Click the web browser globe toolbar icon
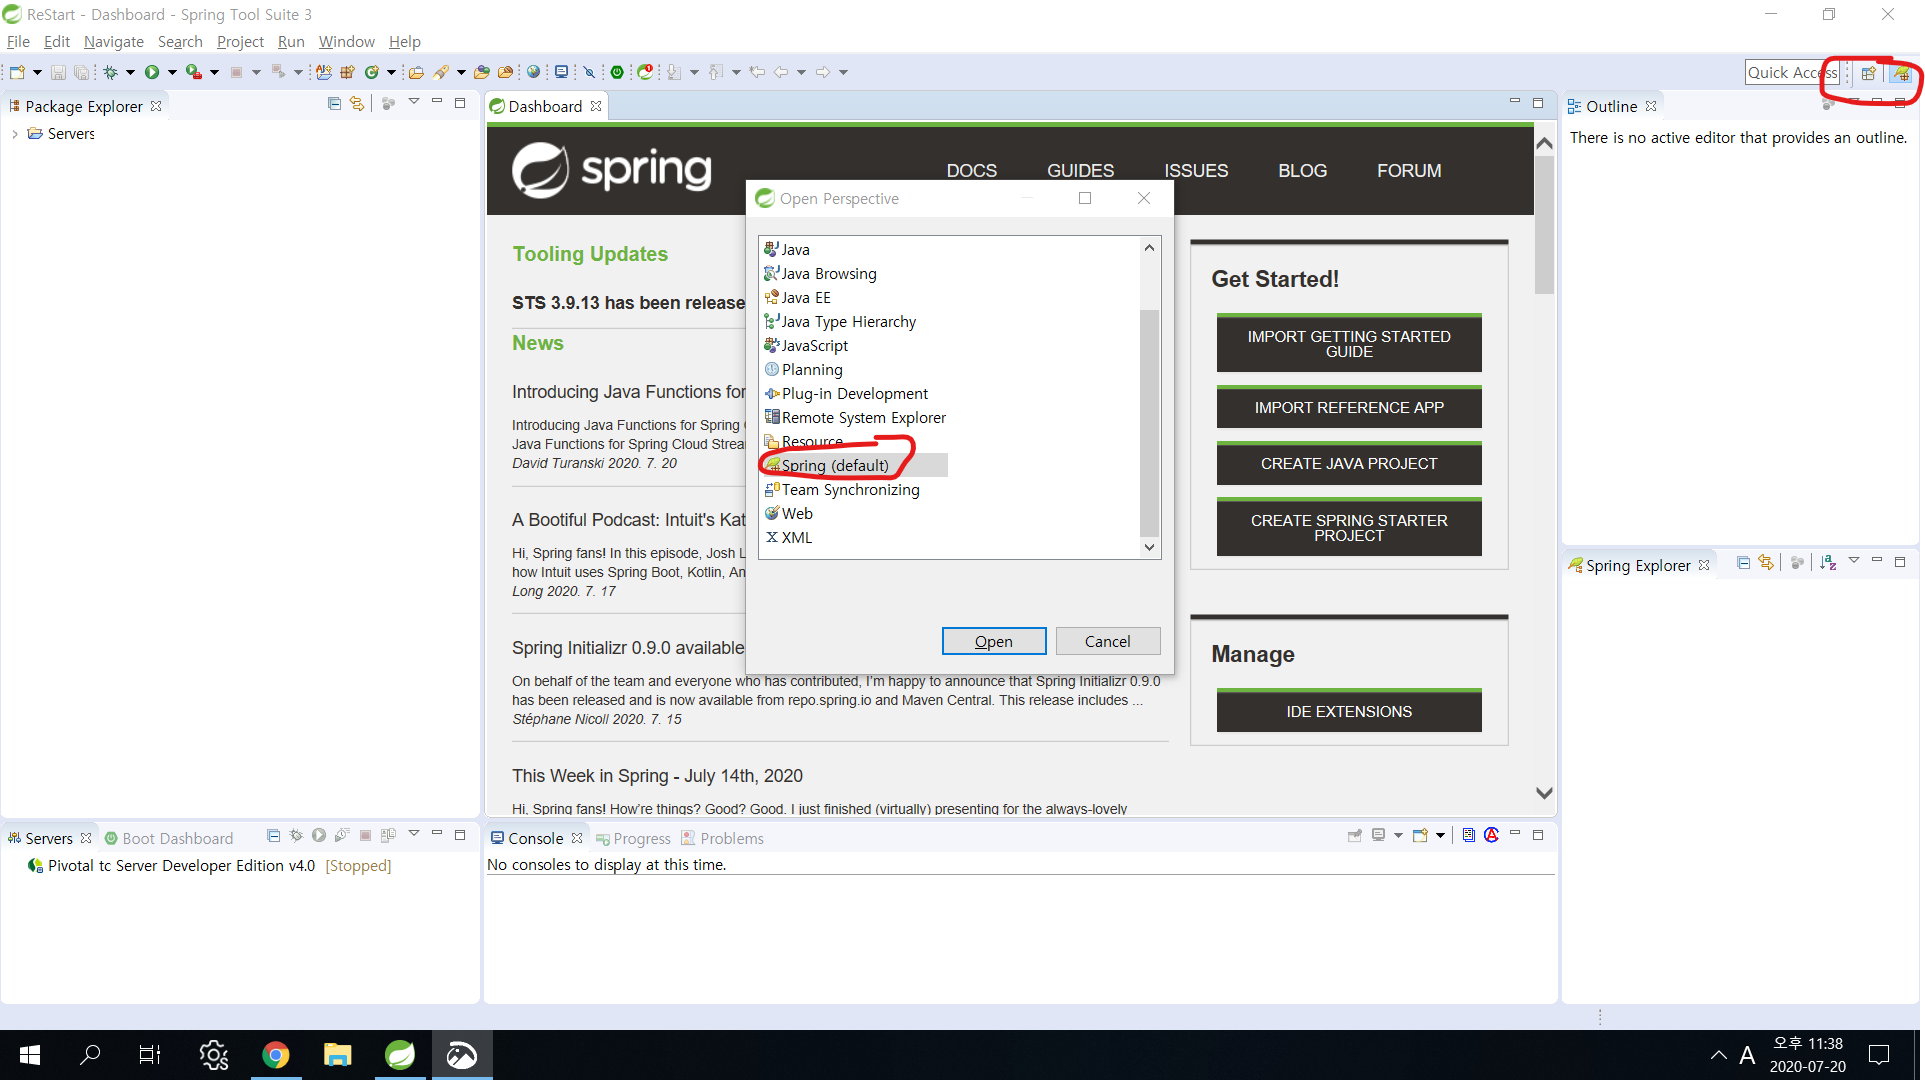The width and height of the screenshot is (1925, 1080). point(533,72)
